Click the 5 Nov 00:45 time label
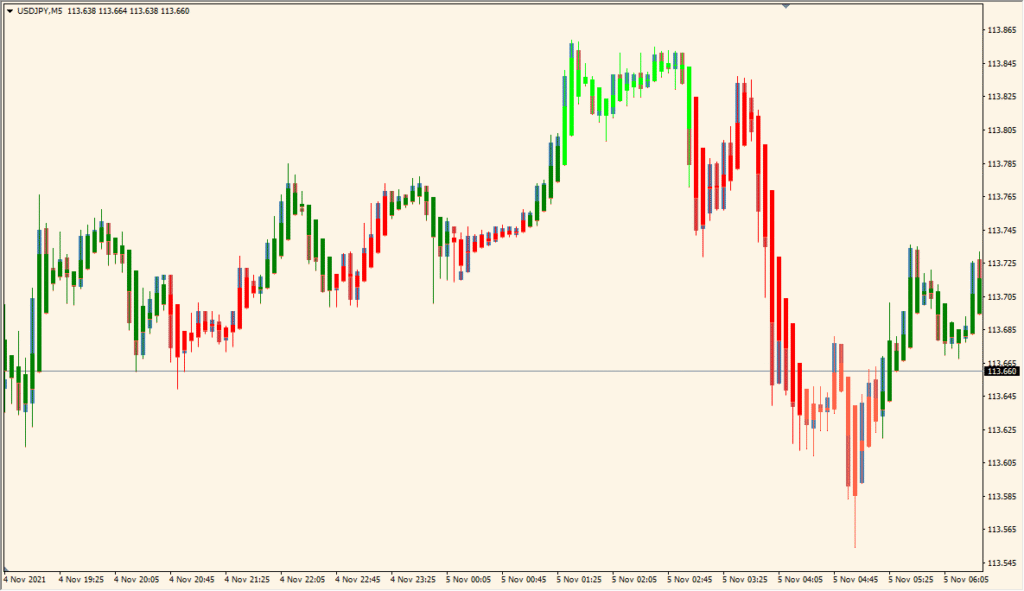 pos(524,579)
